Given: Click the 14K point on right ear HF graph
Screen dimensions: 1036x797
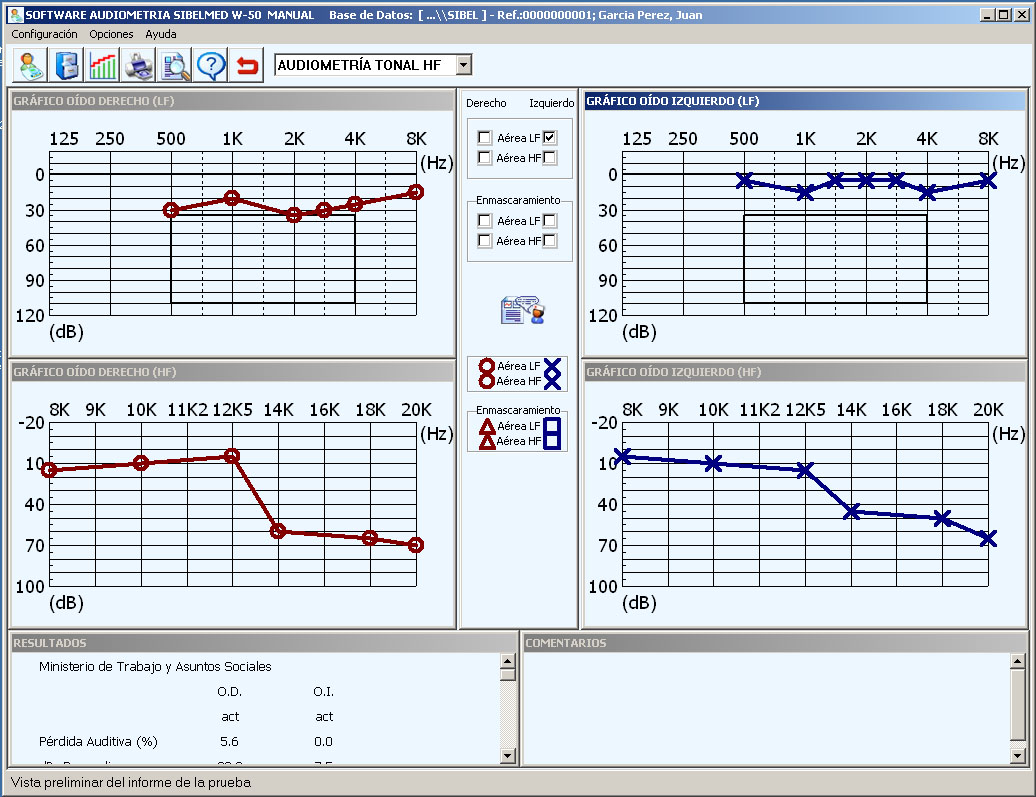Looking at the screenshot, I should pos(278,531).
